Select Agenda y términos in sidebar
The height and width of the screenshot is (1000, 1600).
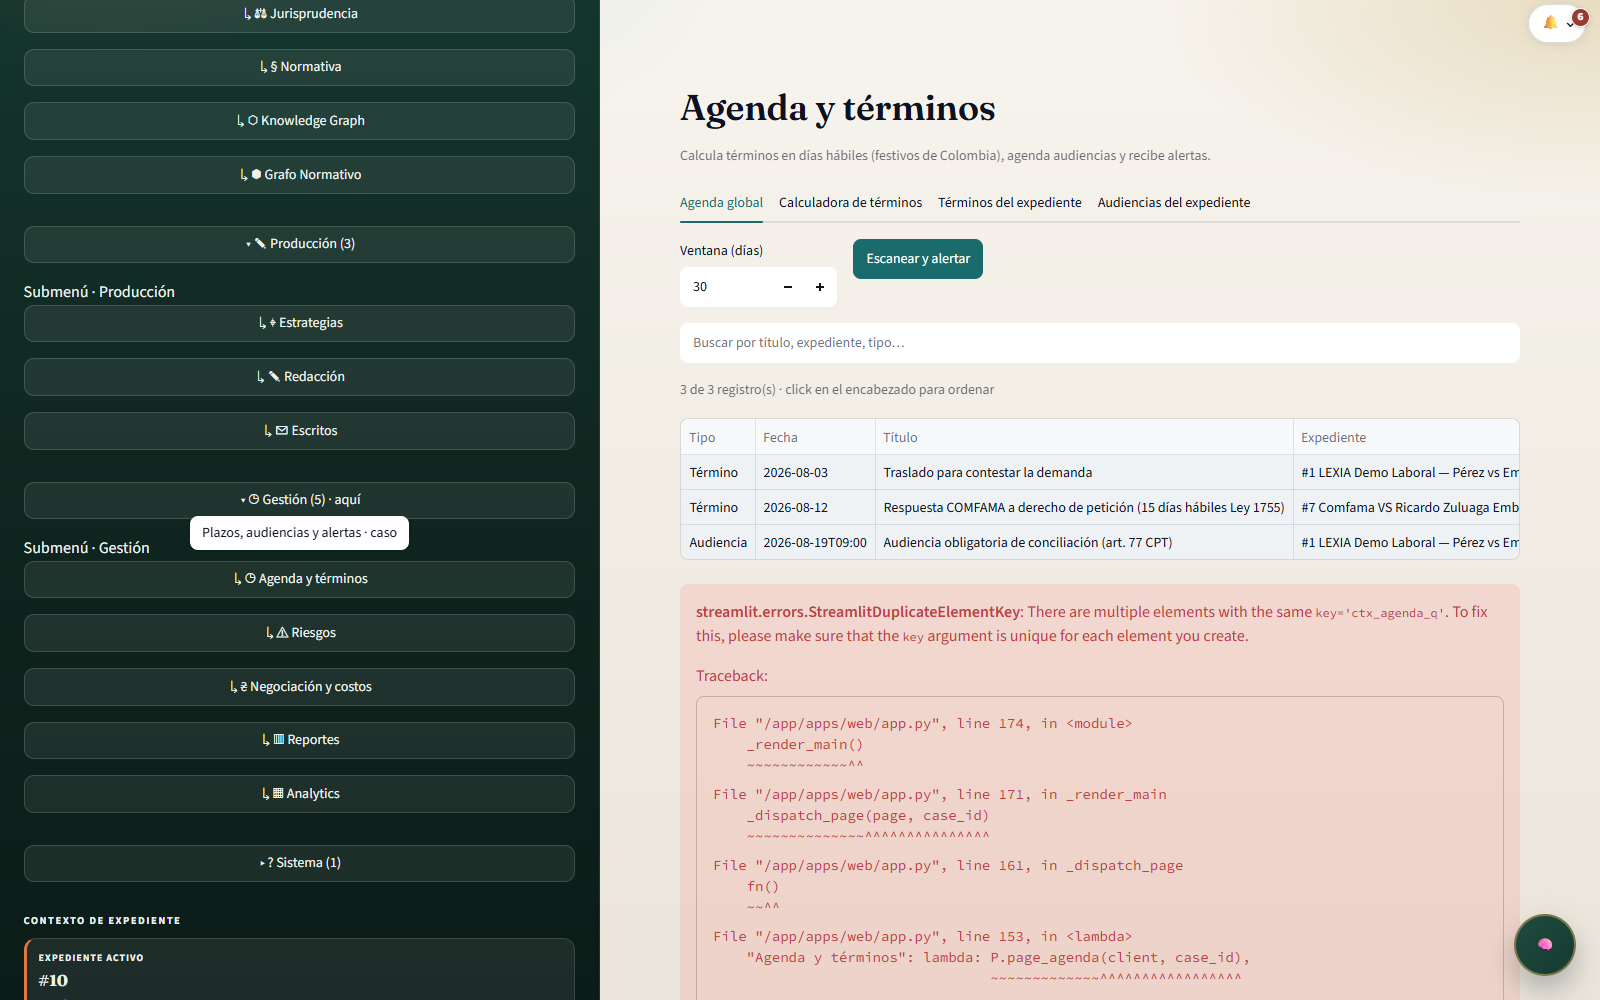click(299, 579)
